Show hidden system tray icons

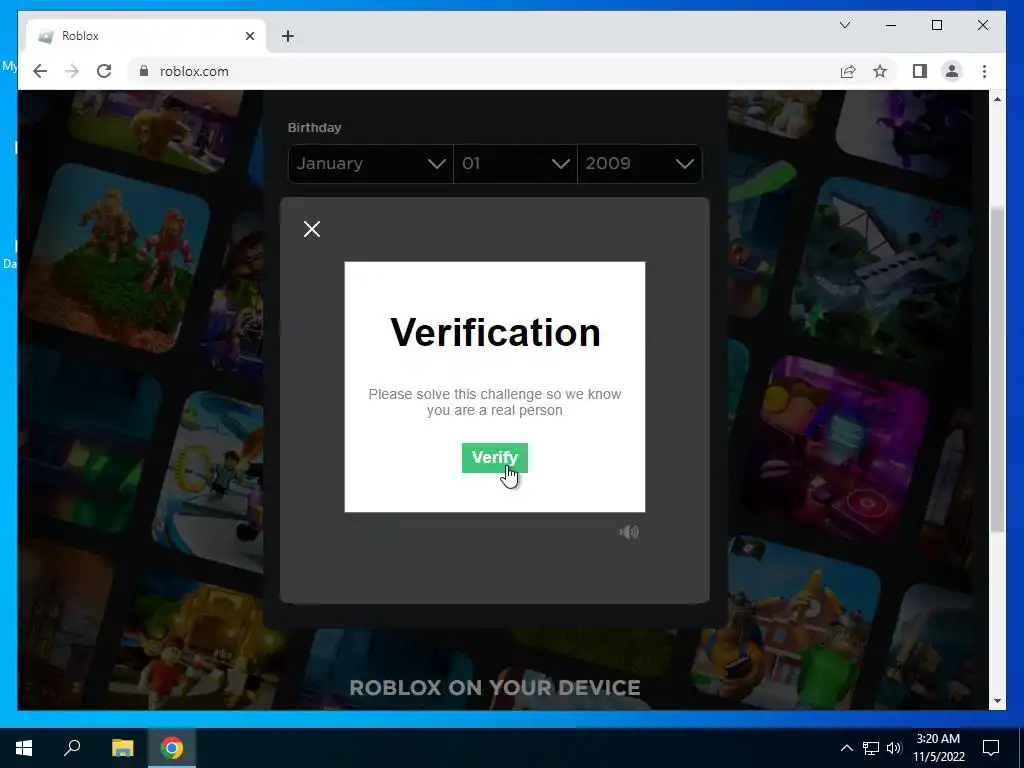846,748
